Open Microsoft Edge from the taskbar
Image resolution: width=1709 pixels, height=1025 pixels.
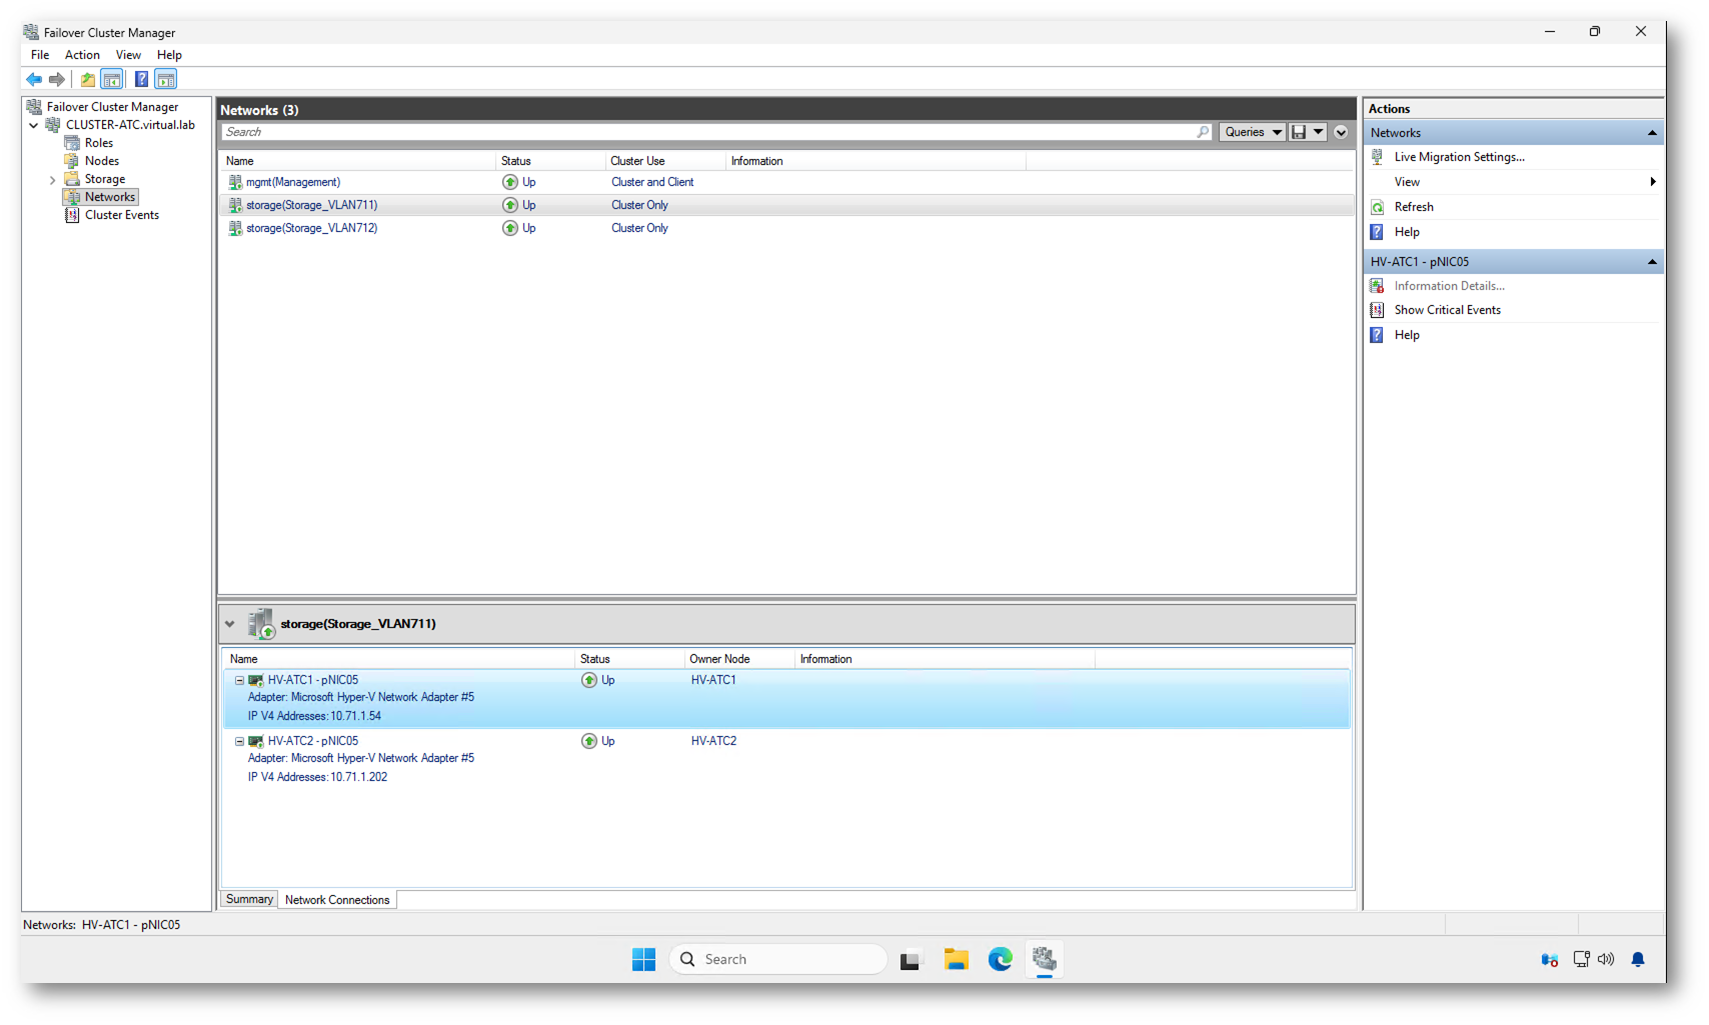(1000, 959)
